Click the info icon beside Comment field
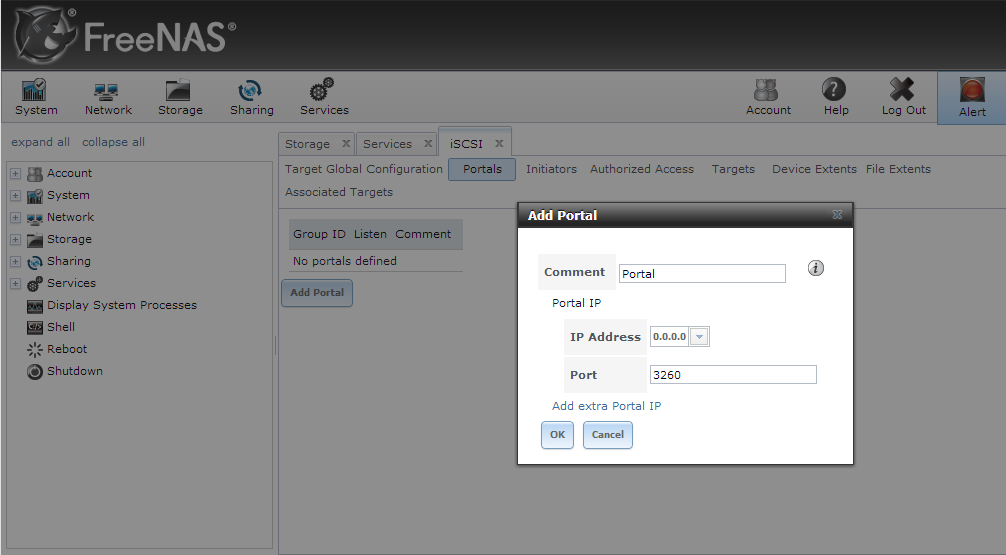The height and width of the screenshot is (555, 1006). [815, 268]
